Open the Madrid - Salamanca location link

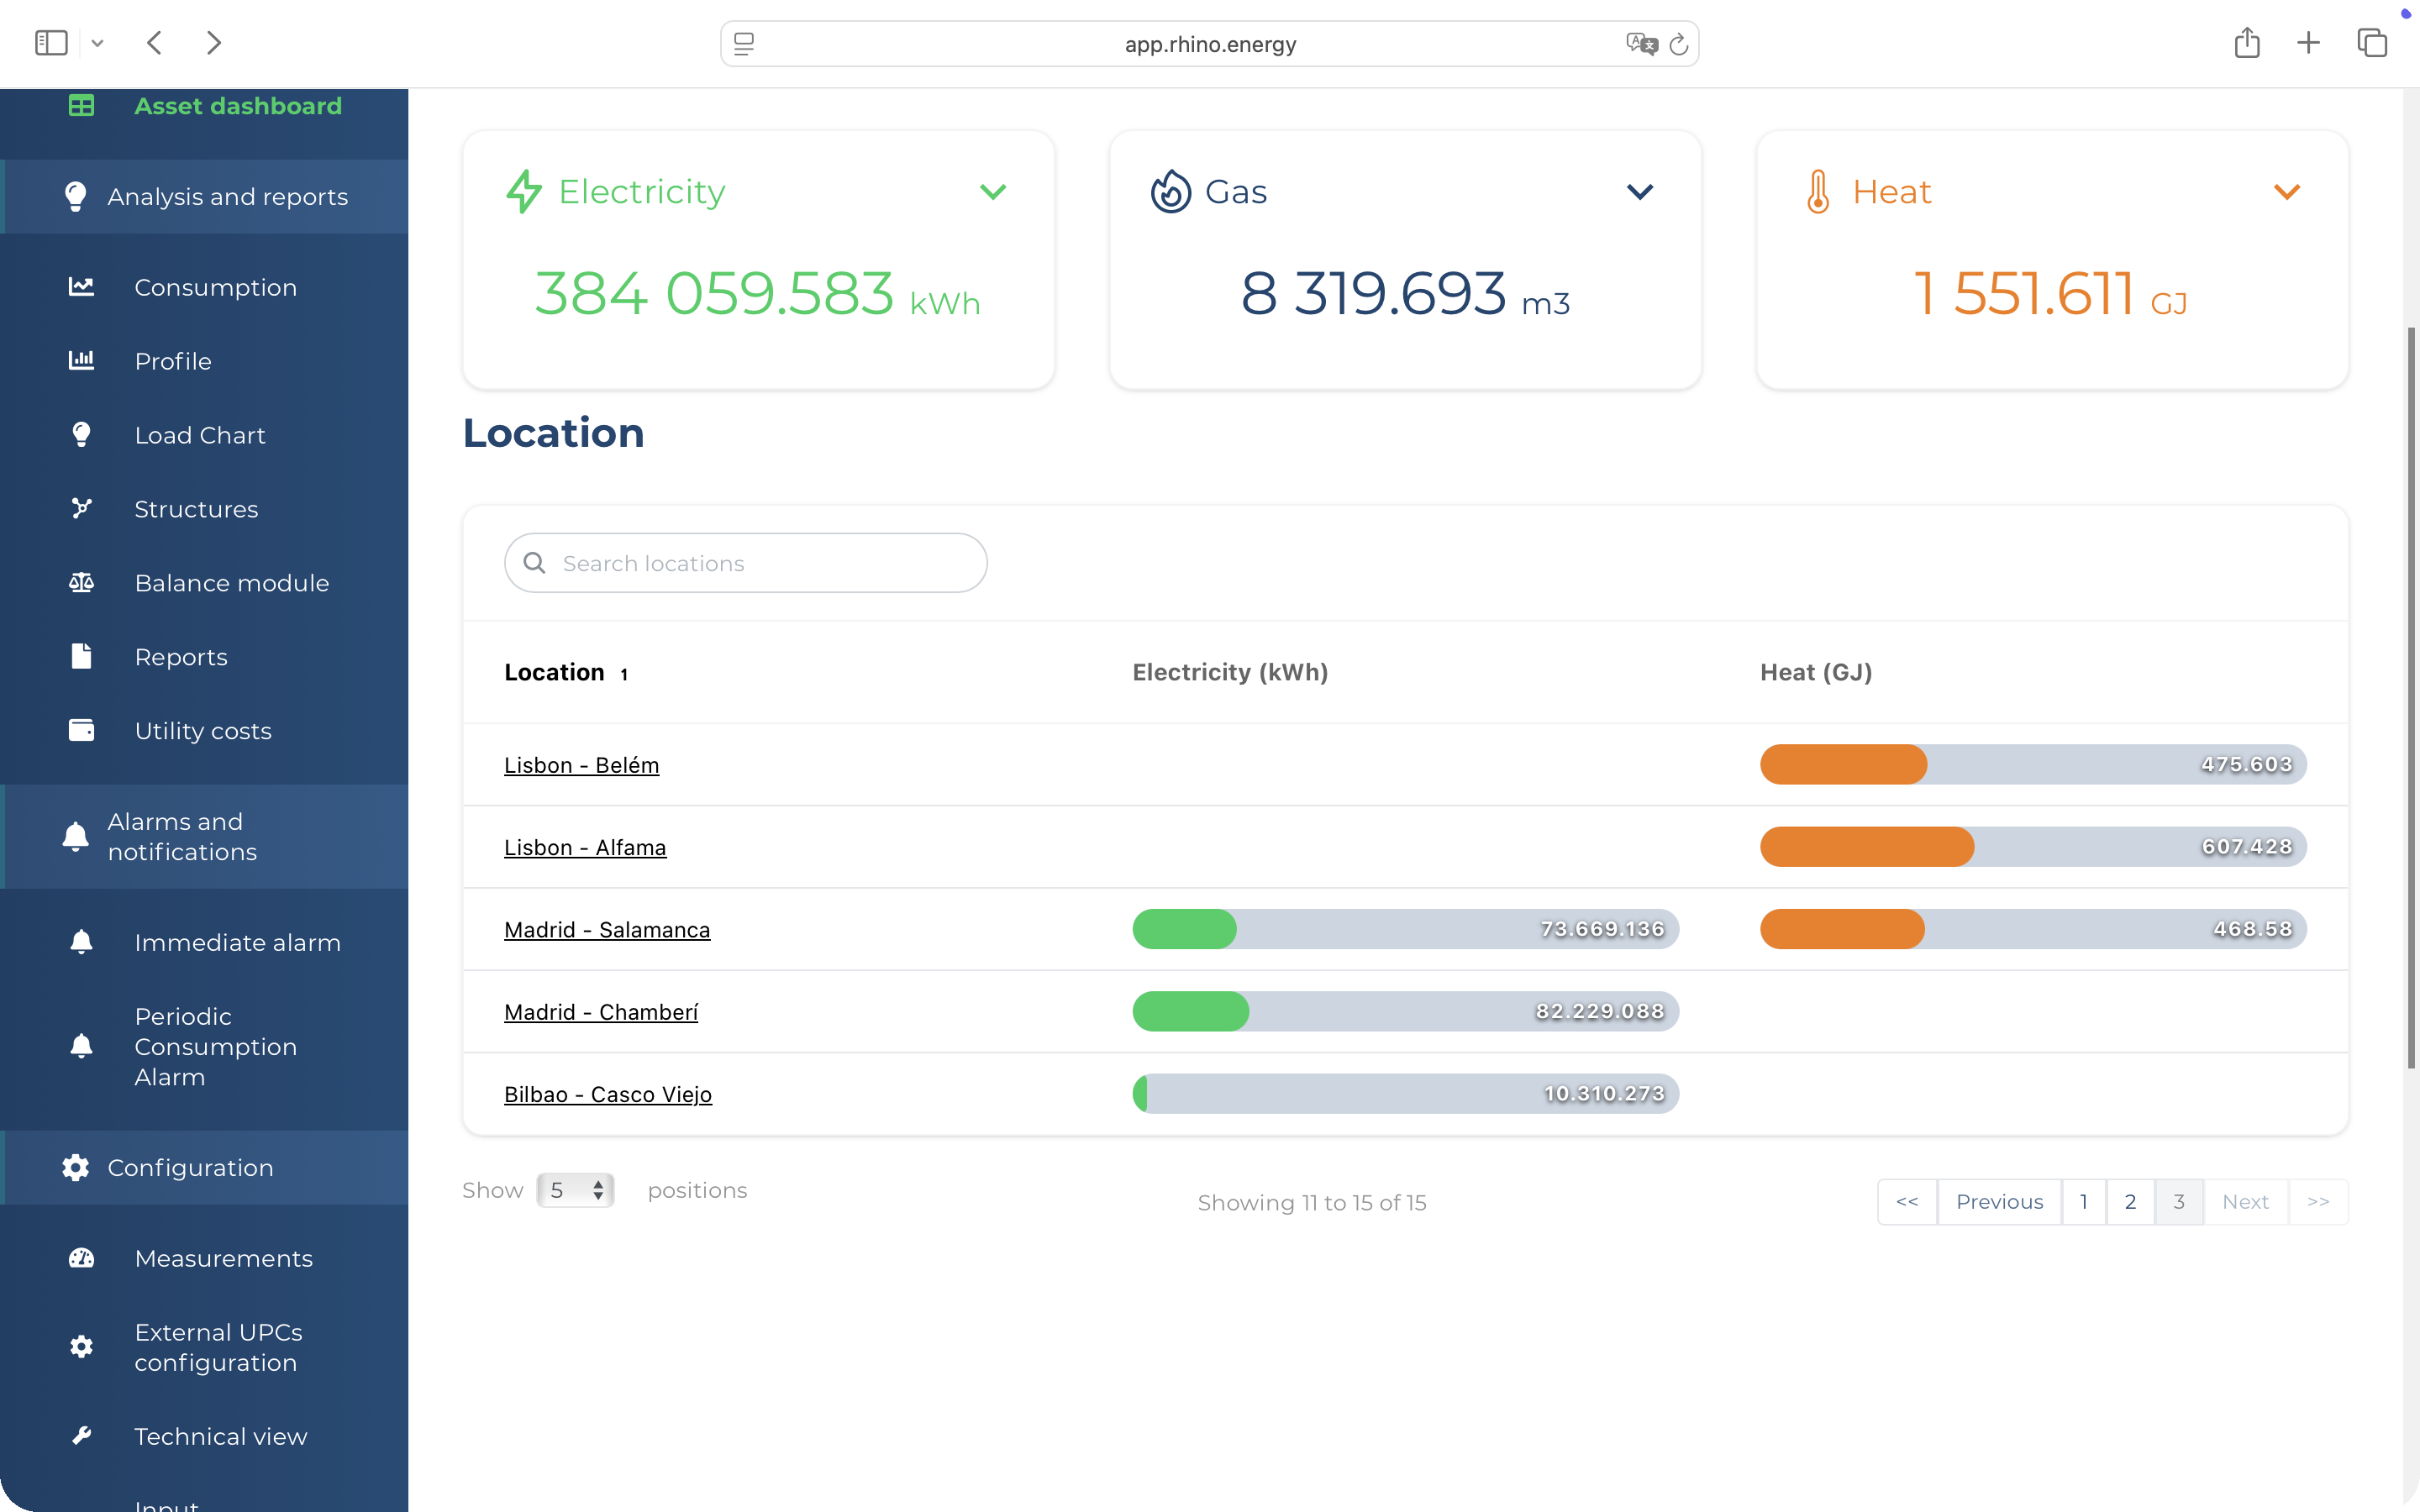click(607, 929)
